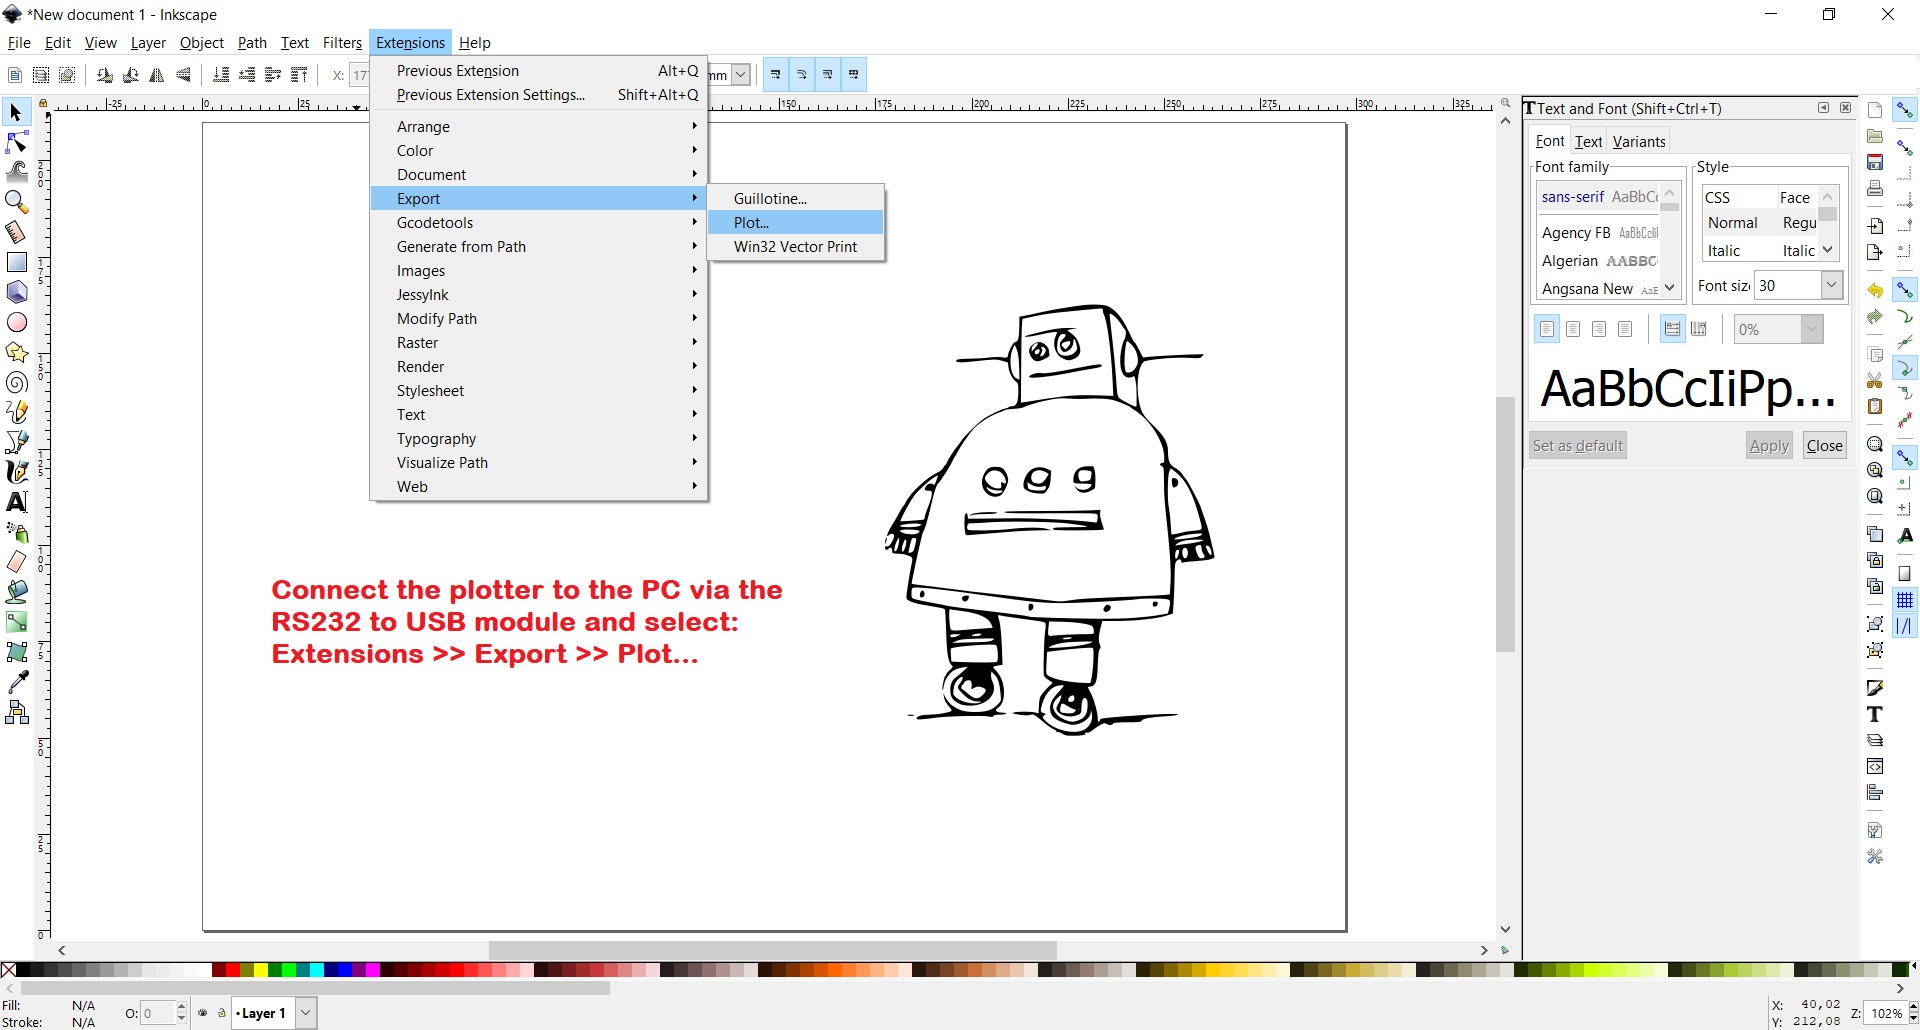
Task: Pick the cyan palette swatch
Action: (317, 970)
